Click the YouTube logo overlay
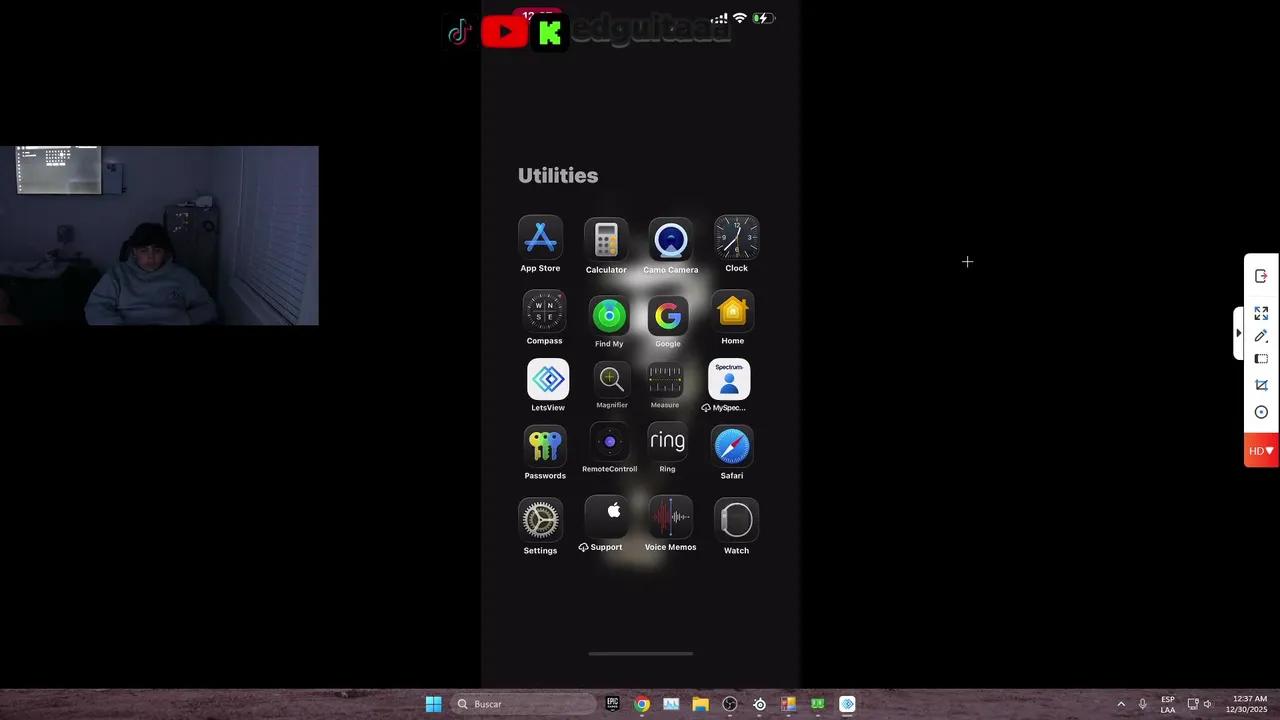This screenshot has width=1280, height=720. tap(504, 32)
